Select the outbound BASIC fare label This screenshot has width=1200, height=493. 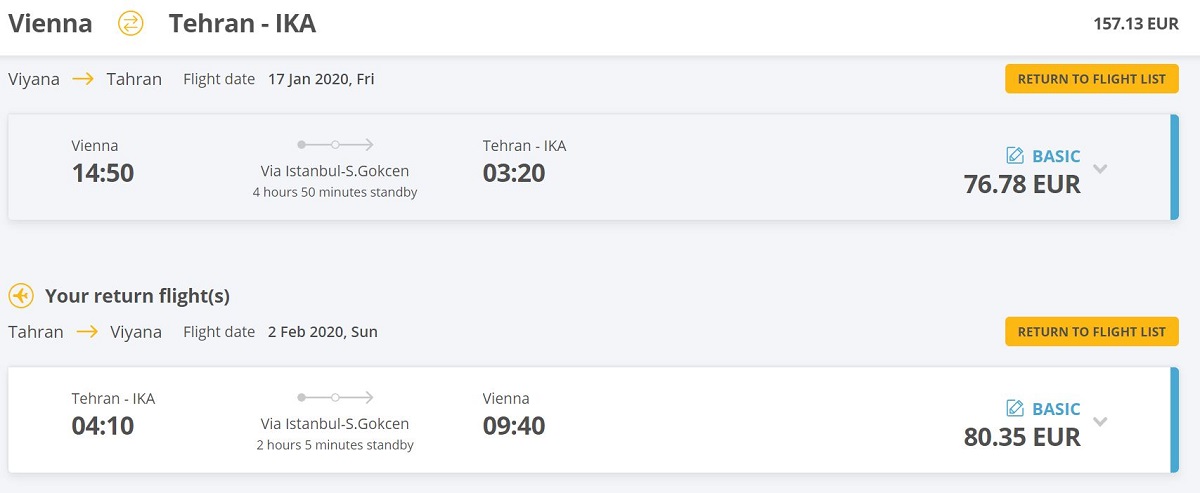[x=1056, y=156]
